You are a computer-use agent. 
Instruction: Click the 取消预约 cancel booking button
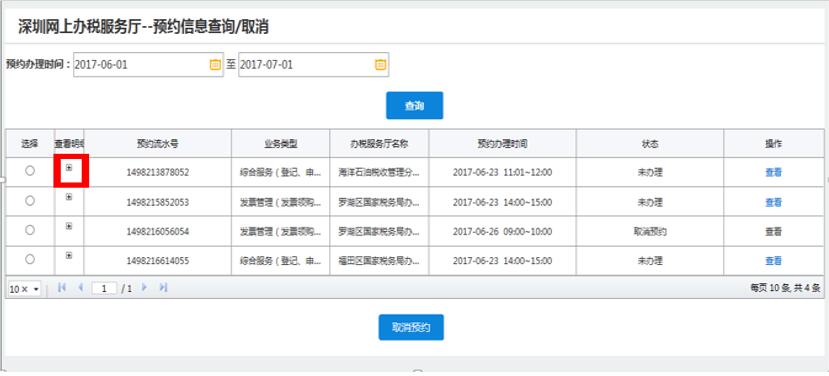(x=411, y=327)
